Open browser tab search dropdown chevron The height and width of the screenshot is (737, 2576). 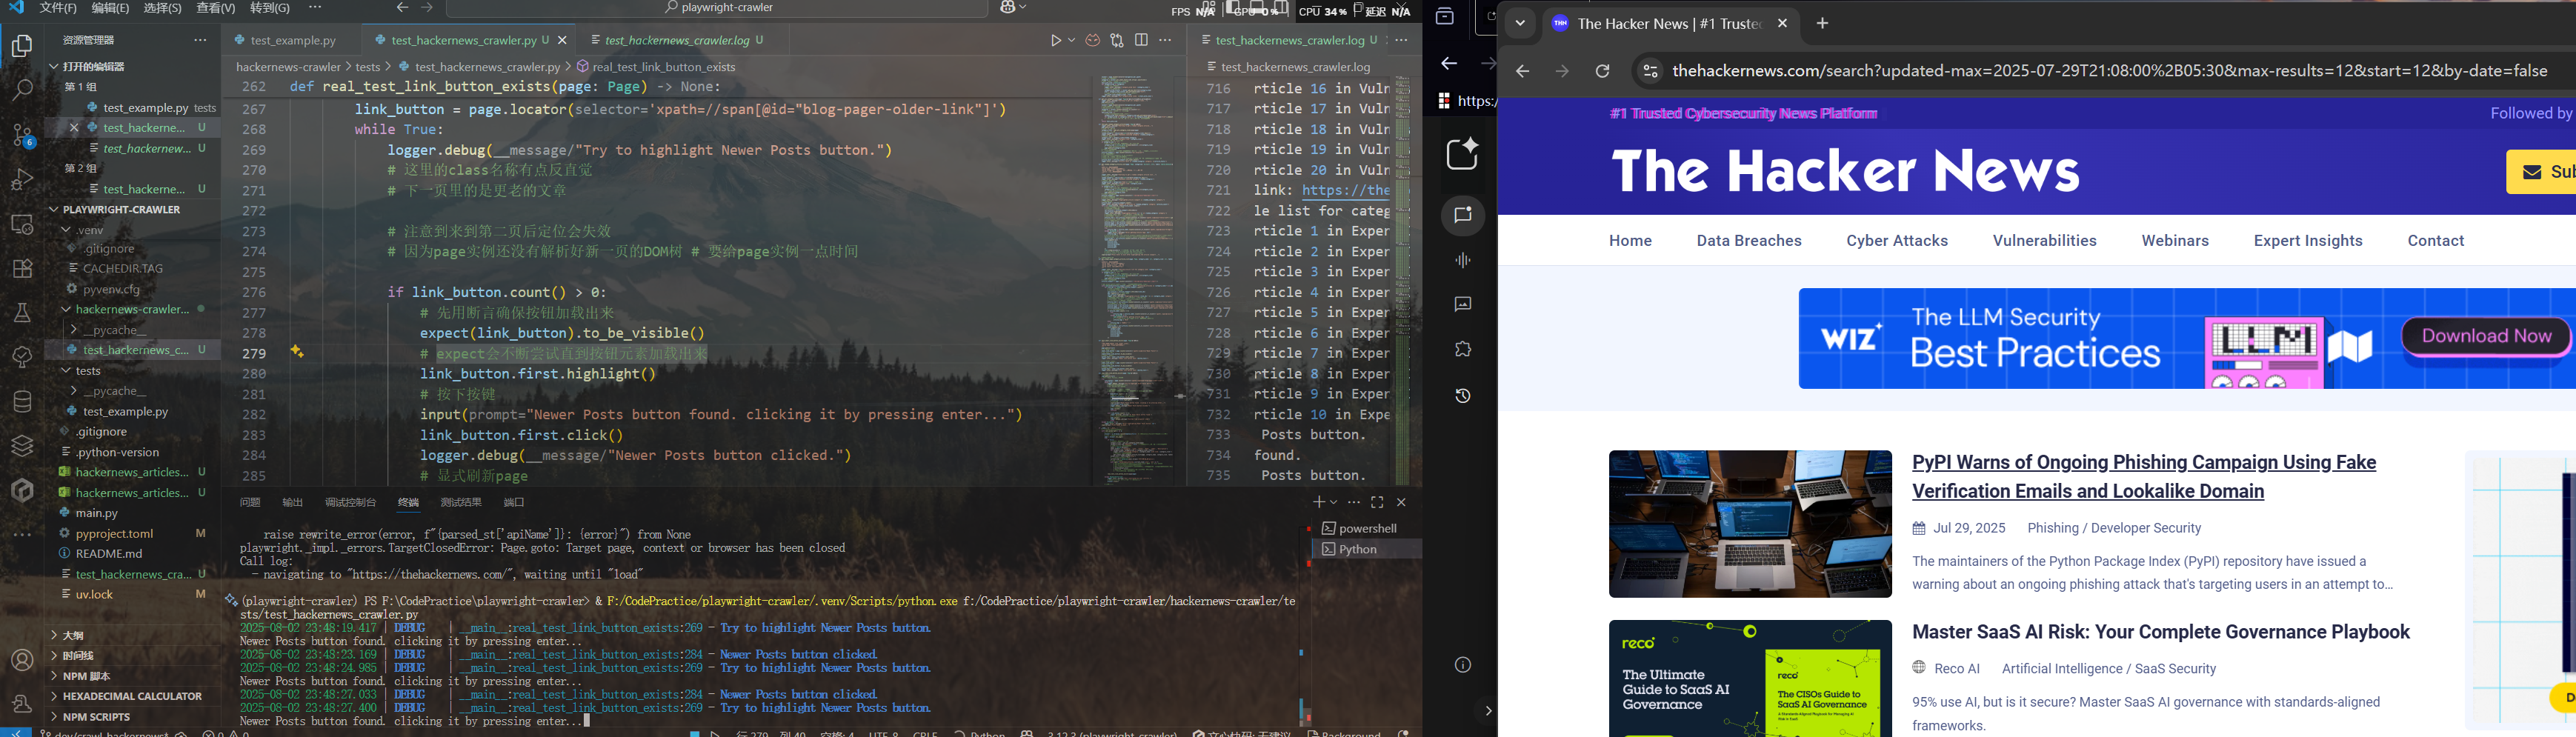pyautogui.click(x=1520, y=23)
